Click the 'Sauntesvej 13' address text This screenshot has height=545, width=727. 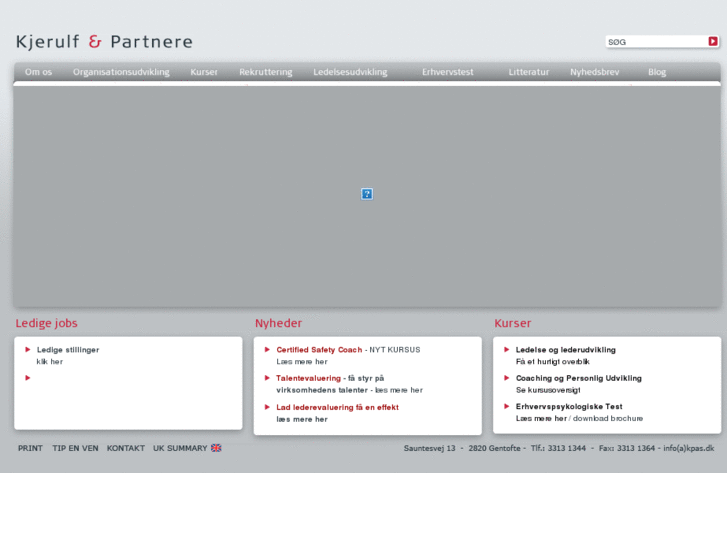(429, 448)
